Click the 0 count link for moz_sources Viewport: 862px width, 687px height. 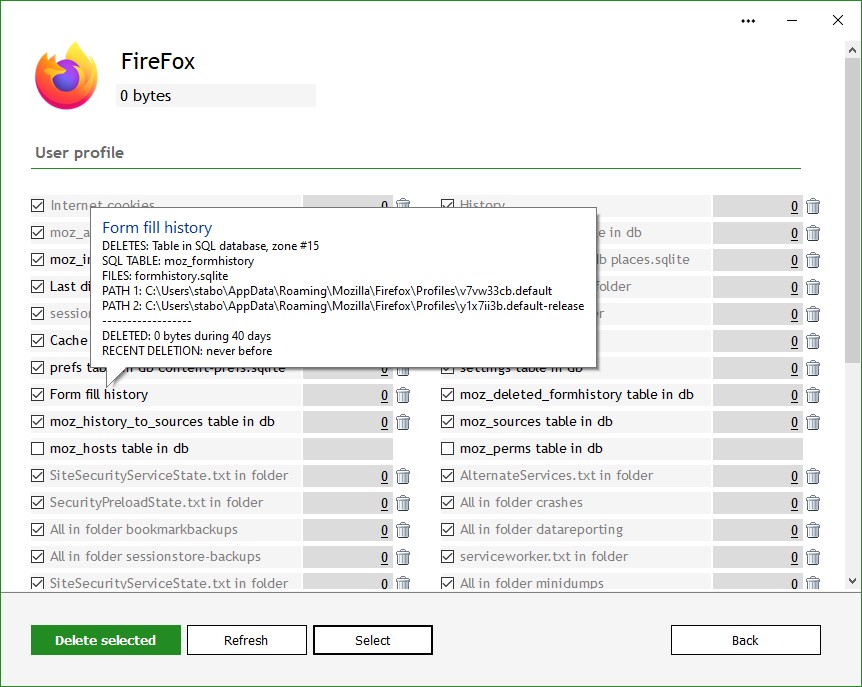click(x=794, y=422)
